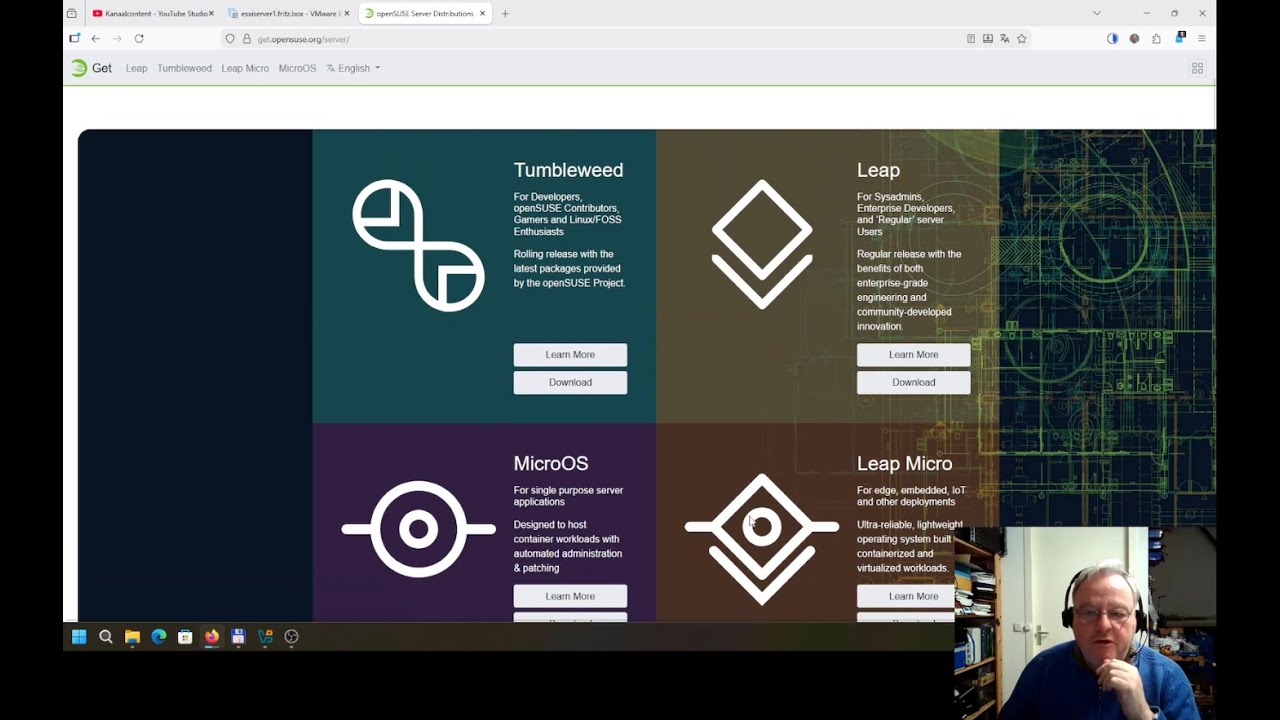Reload the current page
The height and width of the screenshot is (720, 1280).
click(x=139, y=39)
